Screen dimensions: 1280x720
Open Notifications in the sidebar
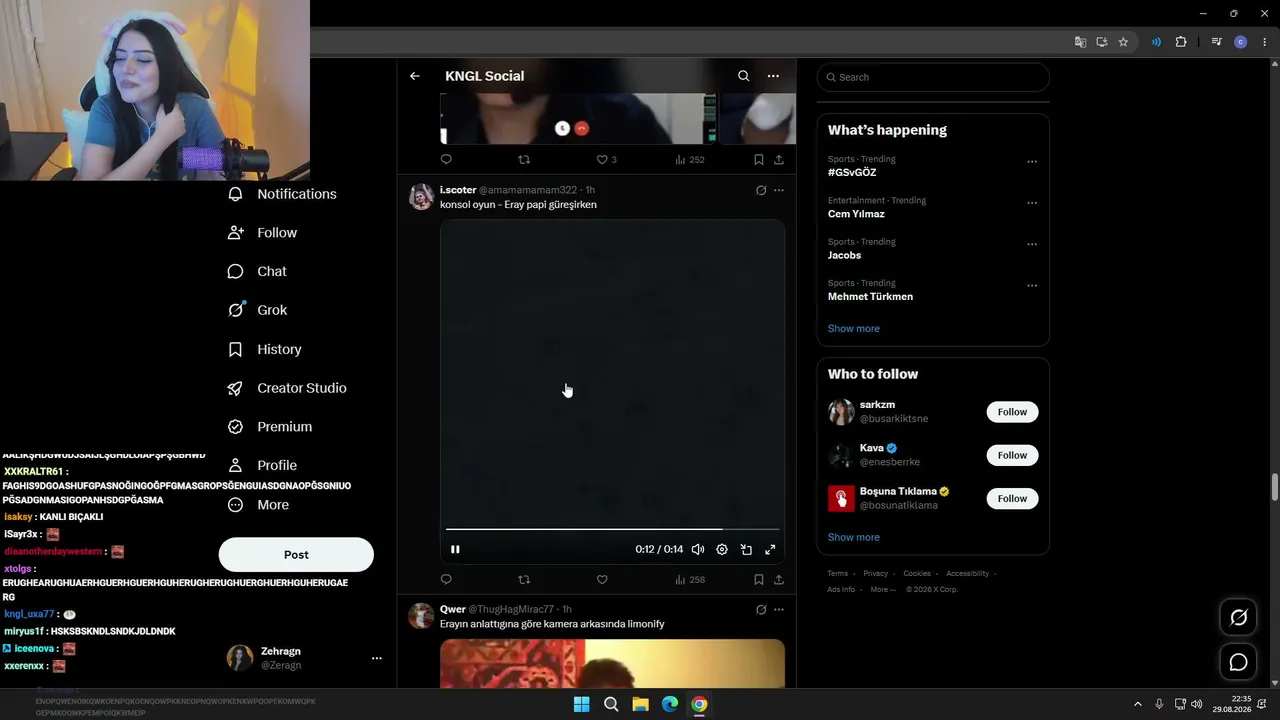282,194
